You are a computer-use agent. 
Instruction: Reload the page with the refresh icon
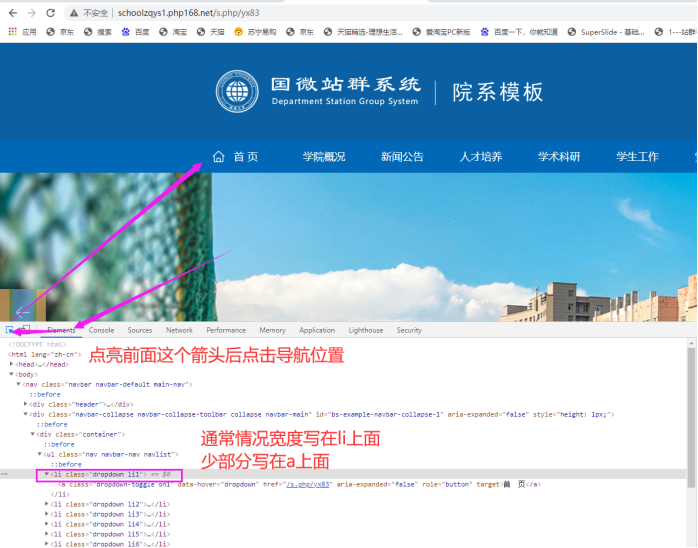[x=51, y=13]
